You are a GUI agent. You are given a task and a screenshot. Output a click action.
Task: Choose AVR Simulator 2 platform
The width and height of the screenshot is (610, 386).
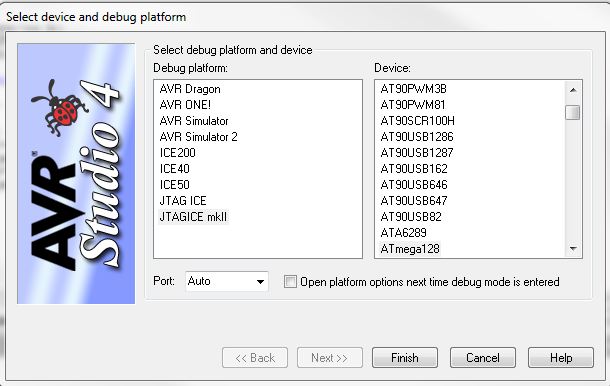click(x=198, y=137)
